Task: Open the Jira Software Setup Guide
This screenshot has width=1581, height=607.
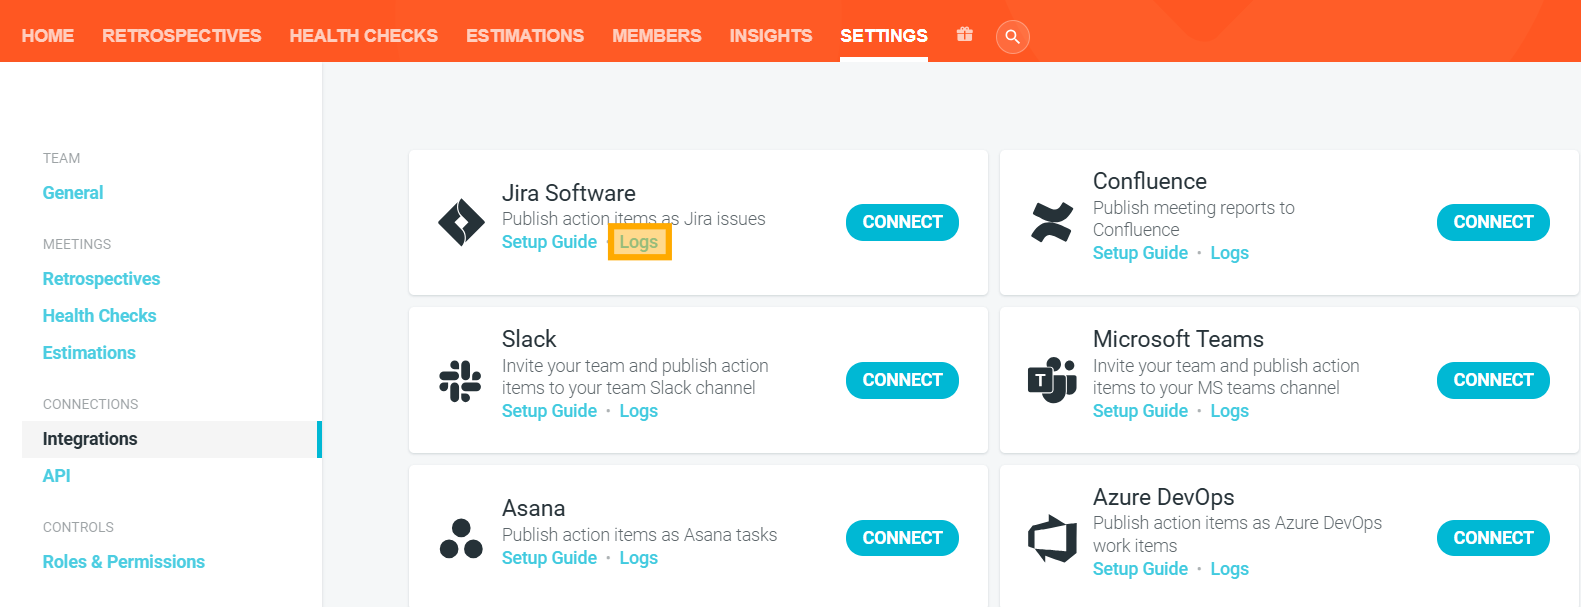Action: (549, 242)
